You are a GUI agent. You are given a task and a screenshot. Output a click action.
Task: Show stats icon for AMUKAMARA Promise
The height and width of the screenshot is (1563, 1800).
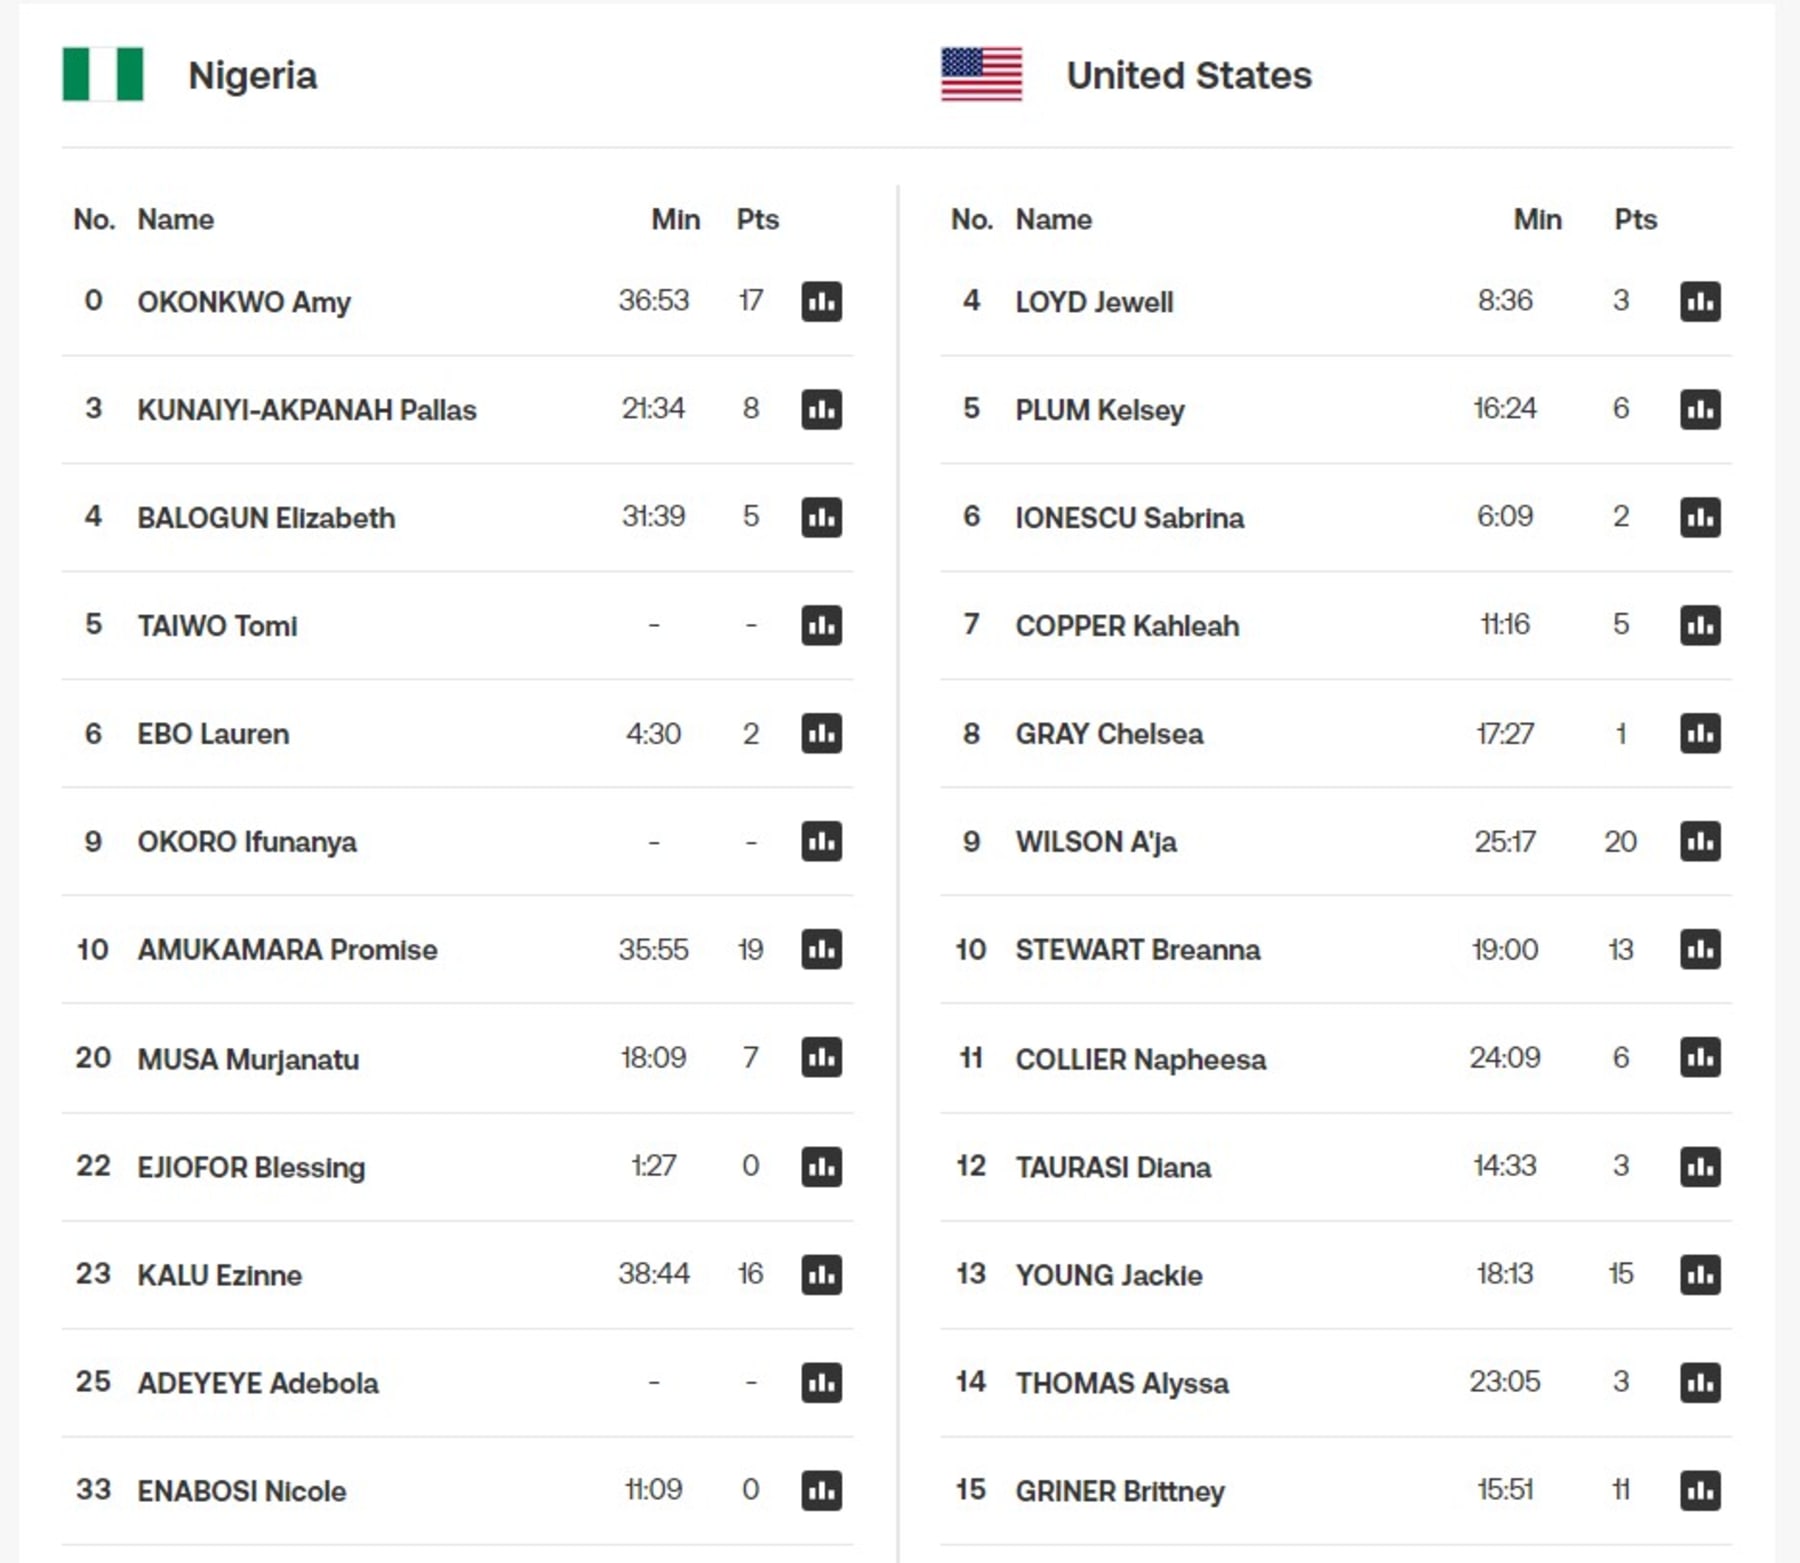point(821,949)
